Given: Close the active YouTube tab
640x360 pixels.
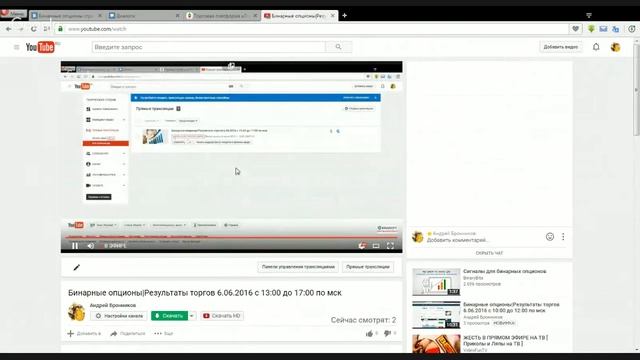Looking at the screenshot, I should point(333,16).
